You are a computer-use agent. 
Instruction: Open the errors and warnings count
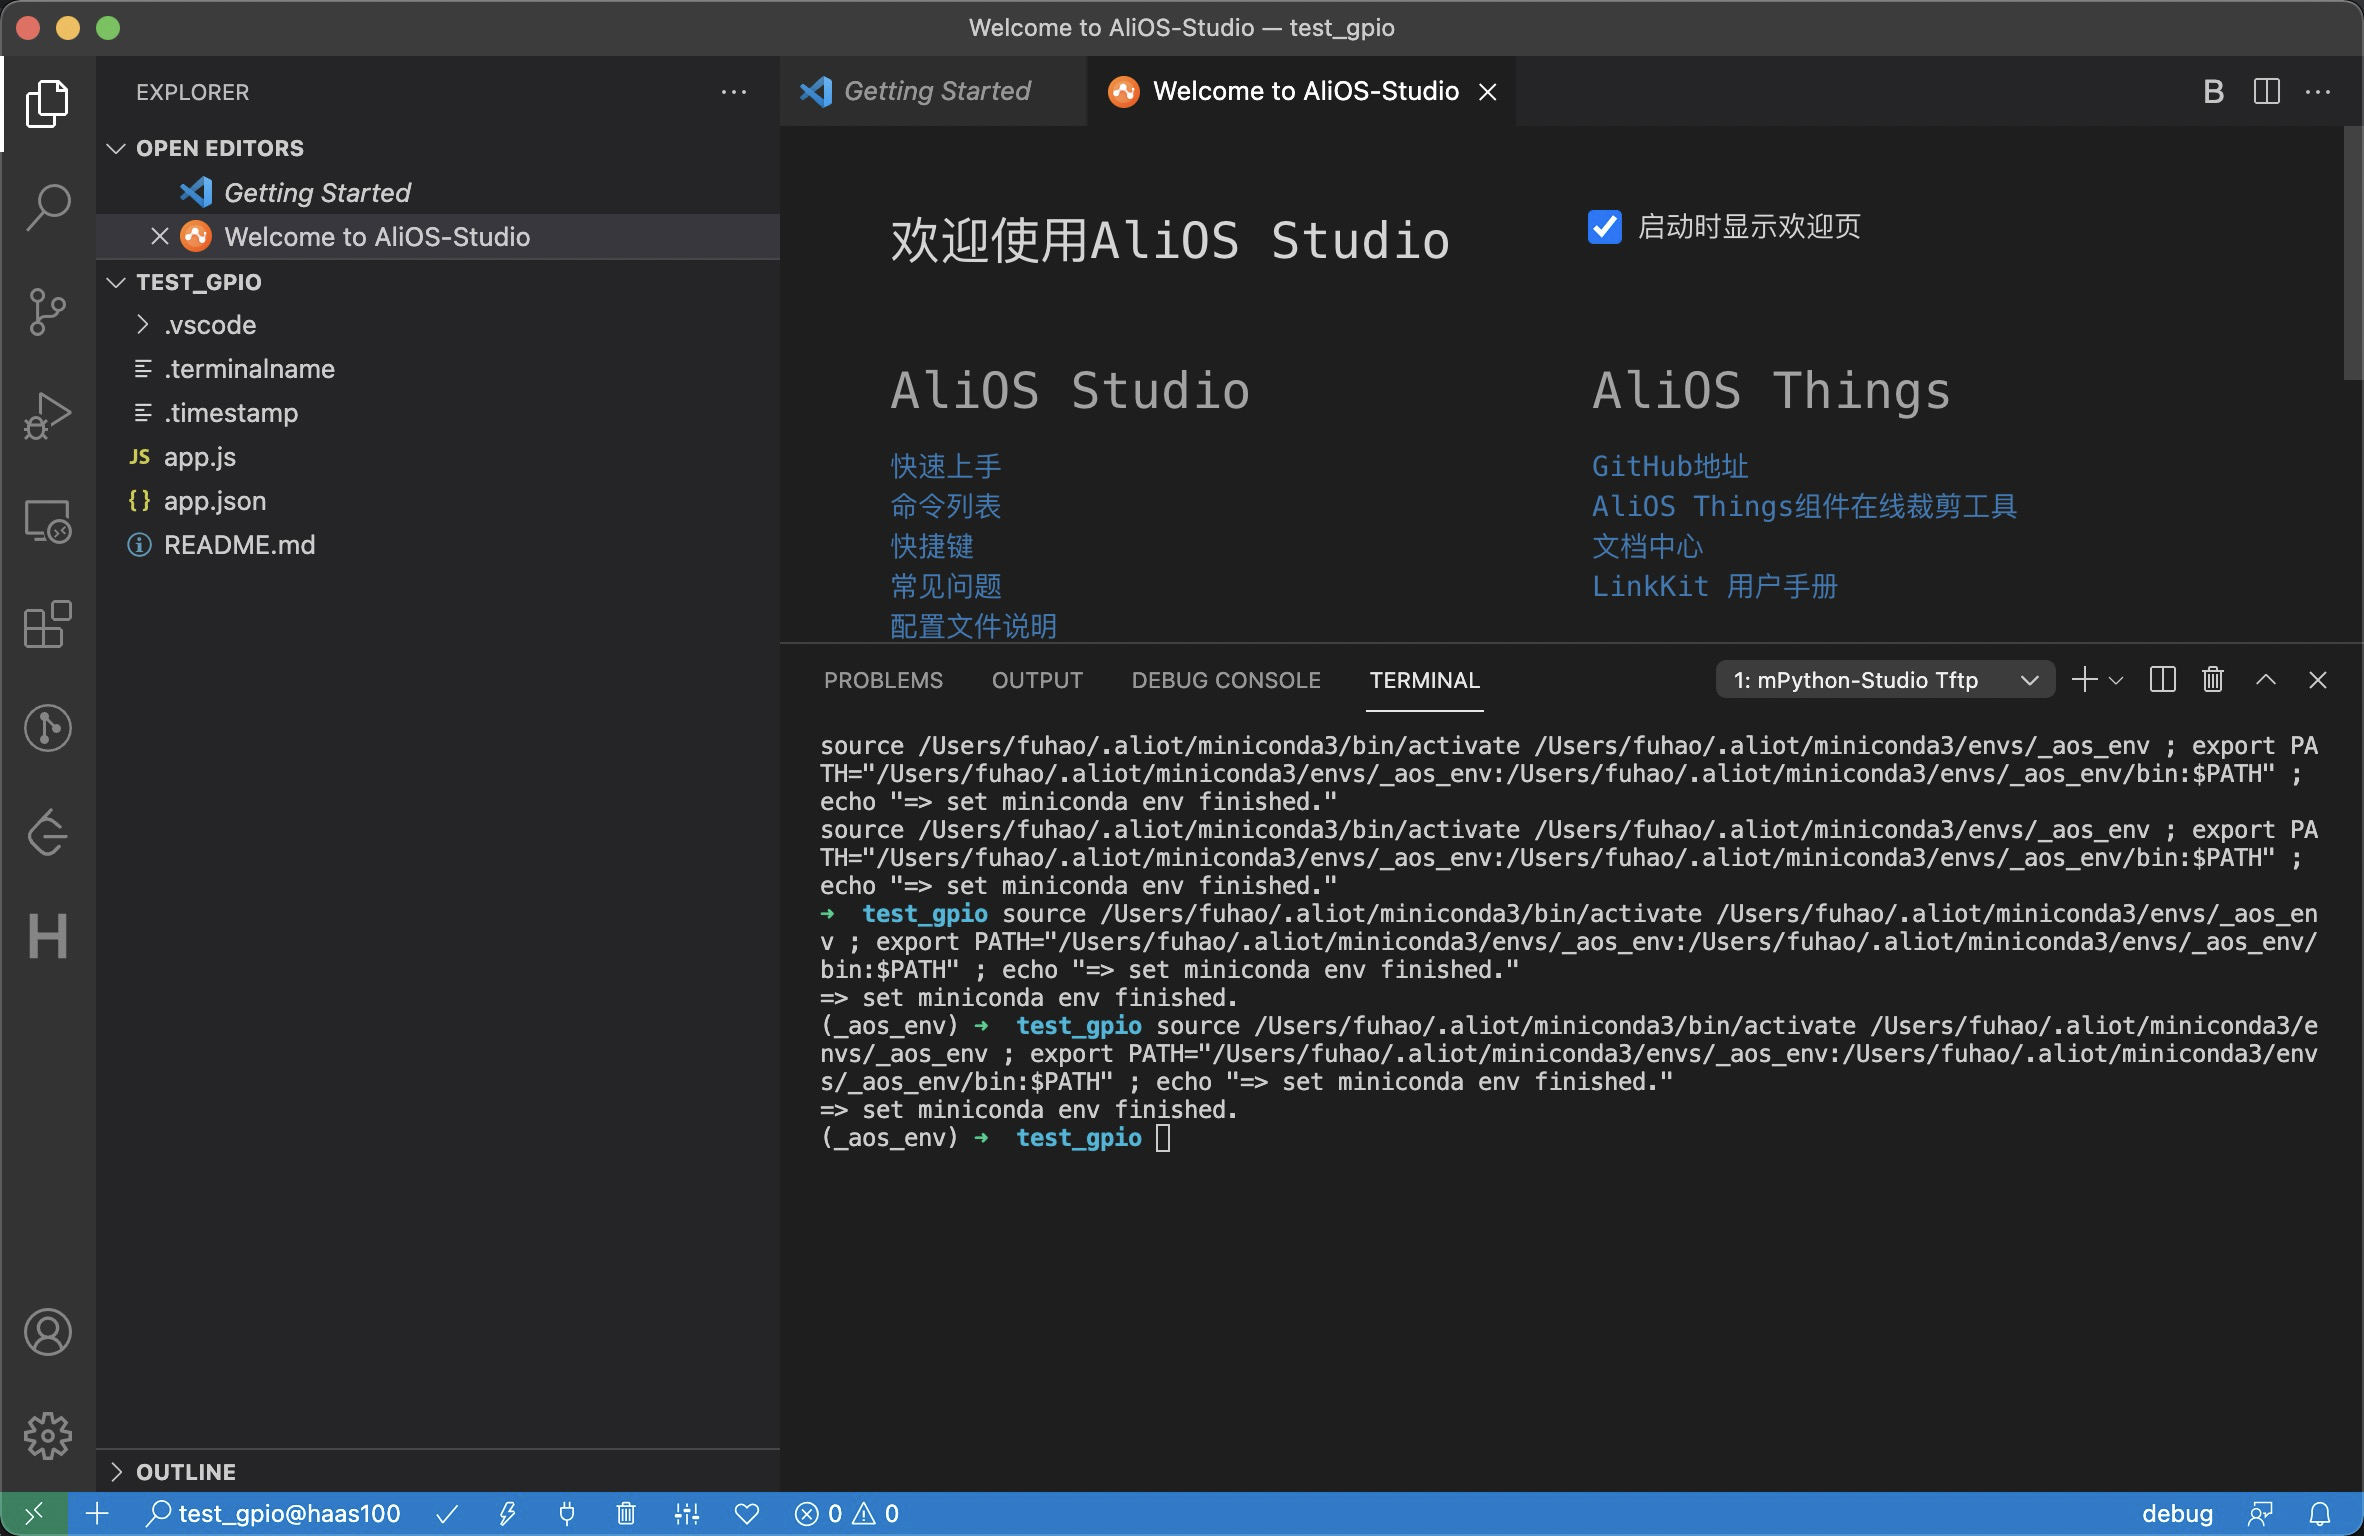pyautogui.click(x=847, y=1514)
